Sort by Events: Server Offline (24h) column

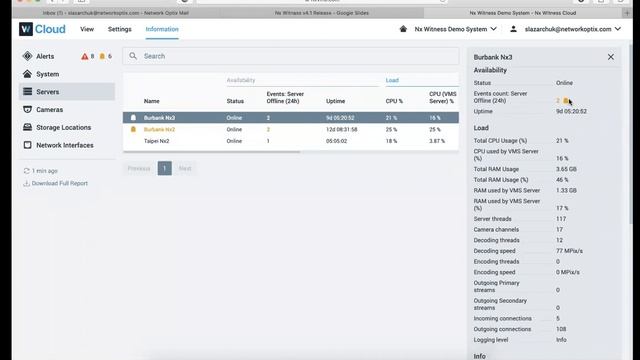285,97
